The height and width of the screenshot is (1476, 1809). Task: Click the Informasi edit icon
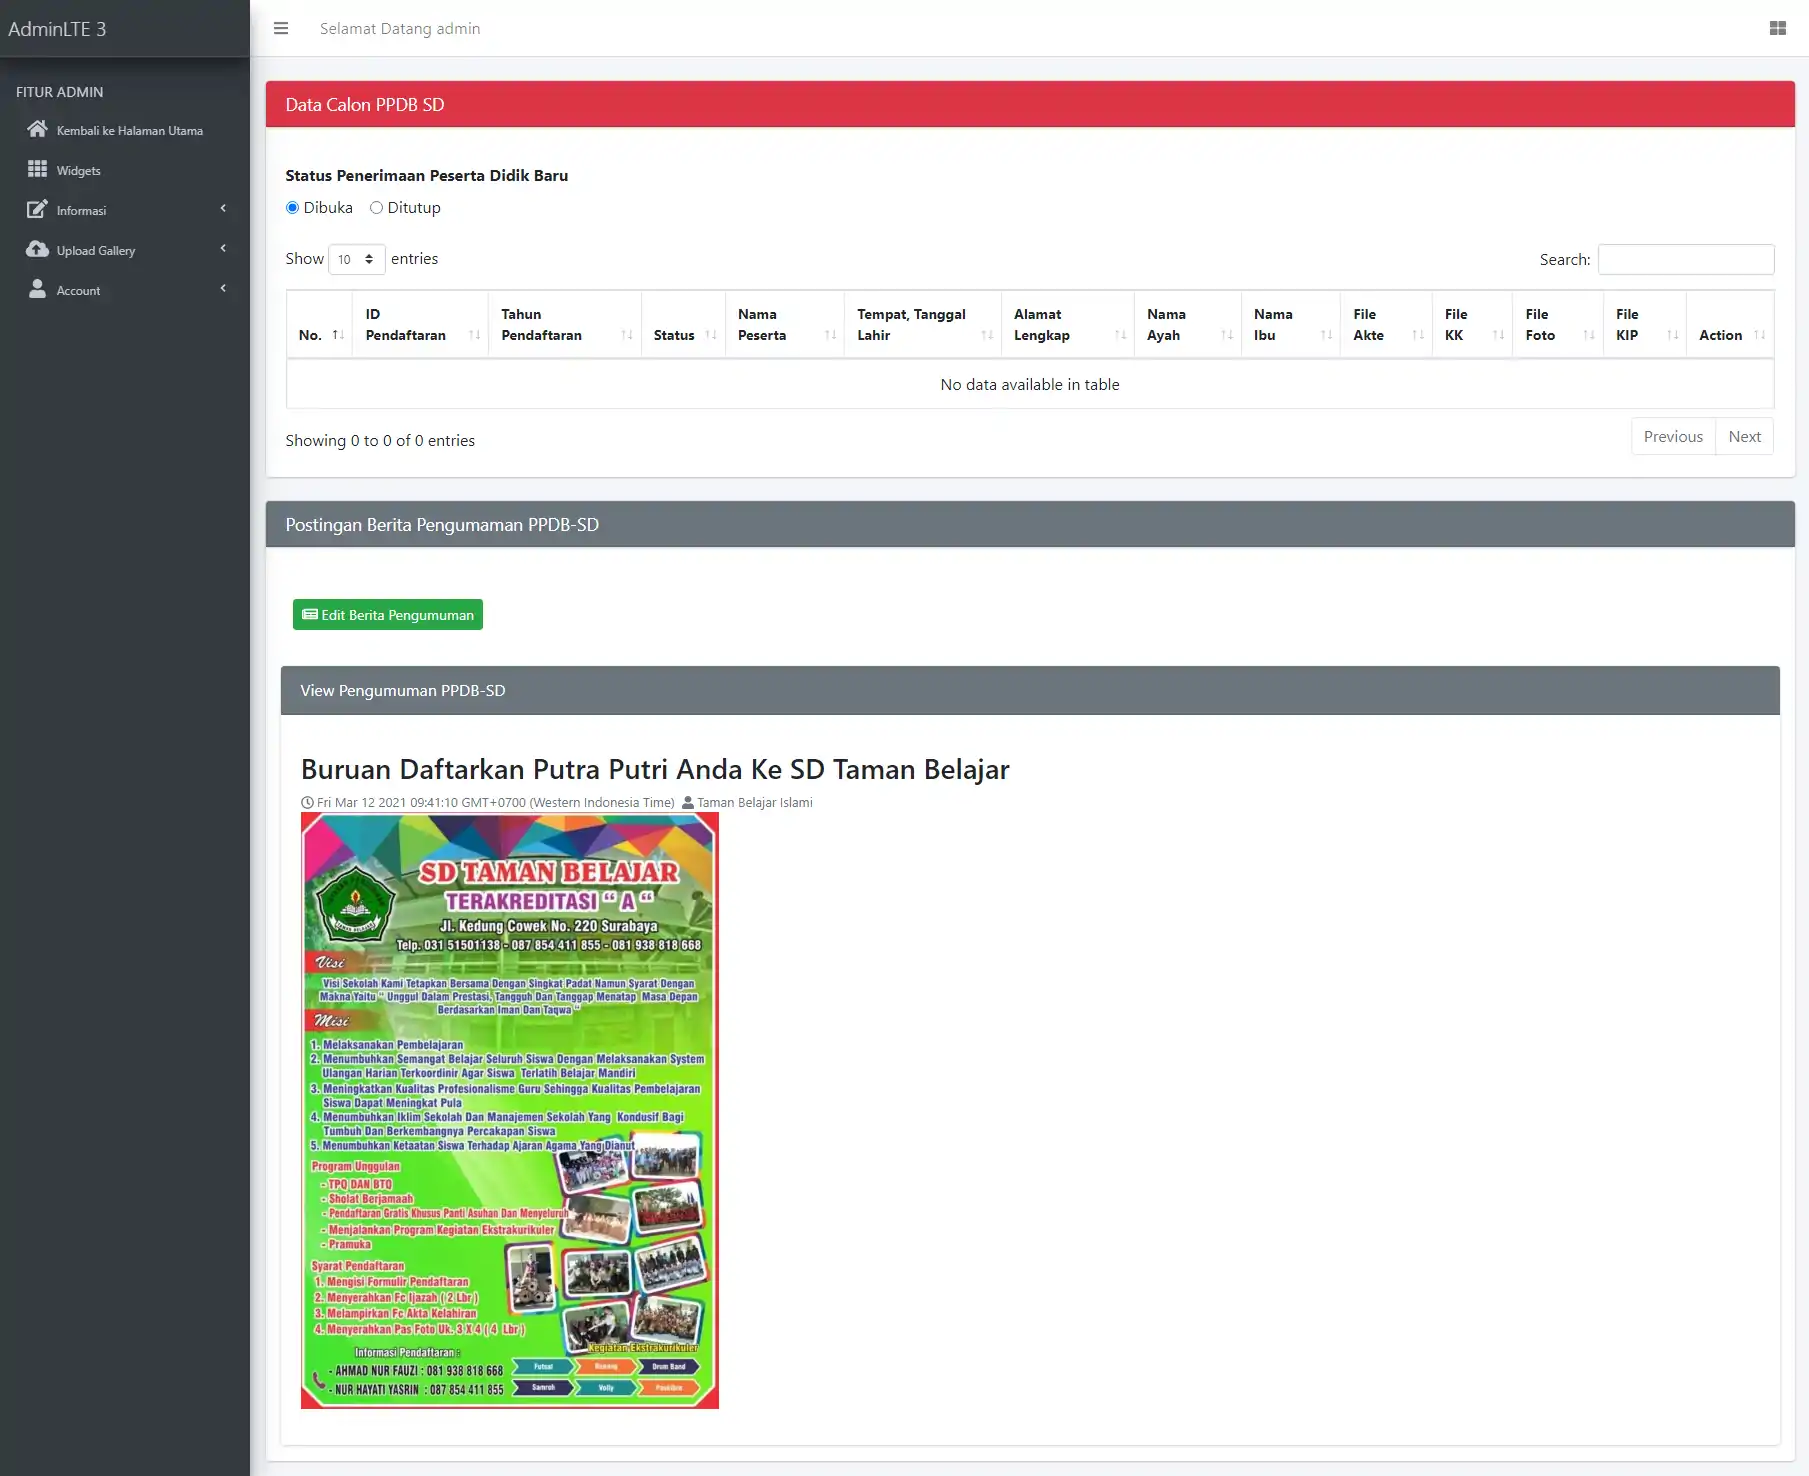coord(37,209)
